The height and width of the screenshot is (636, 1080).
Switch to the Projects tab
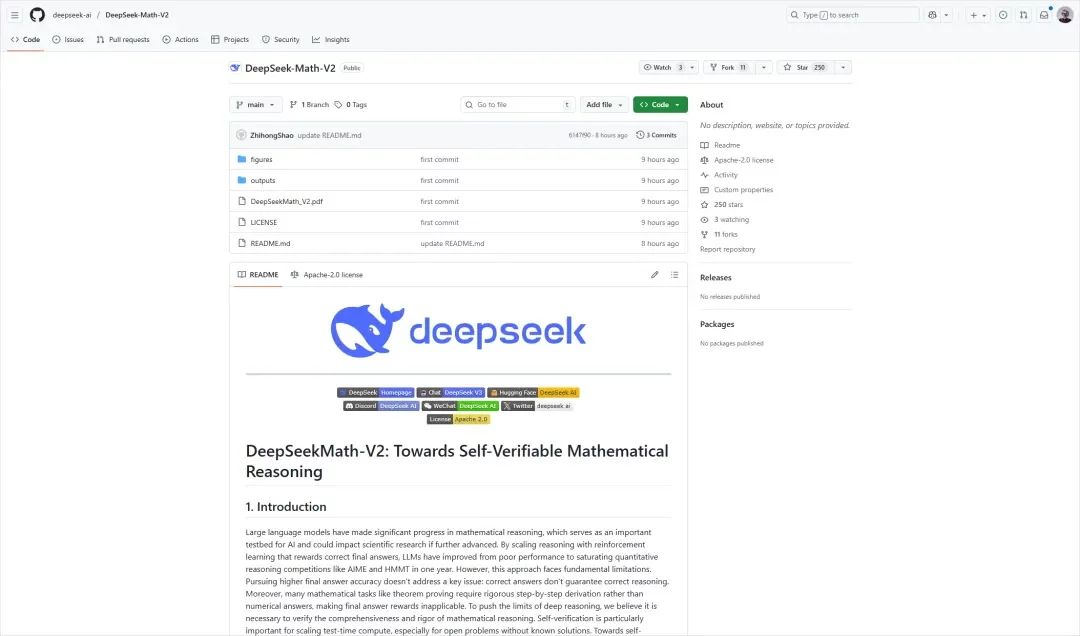tap(229, 39)
